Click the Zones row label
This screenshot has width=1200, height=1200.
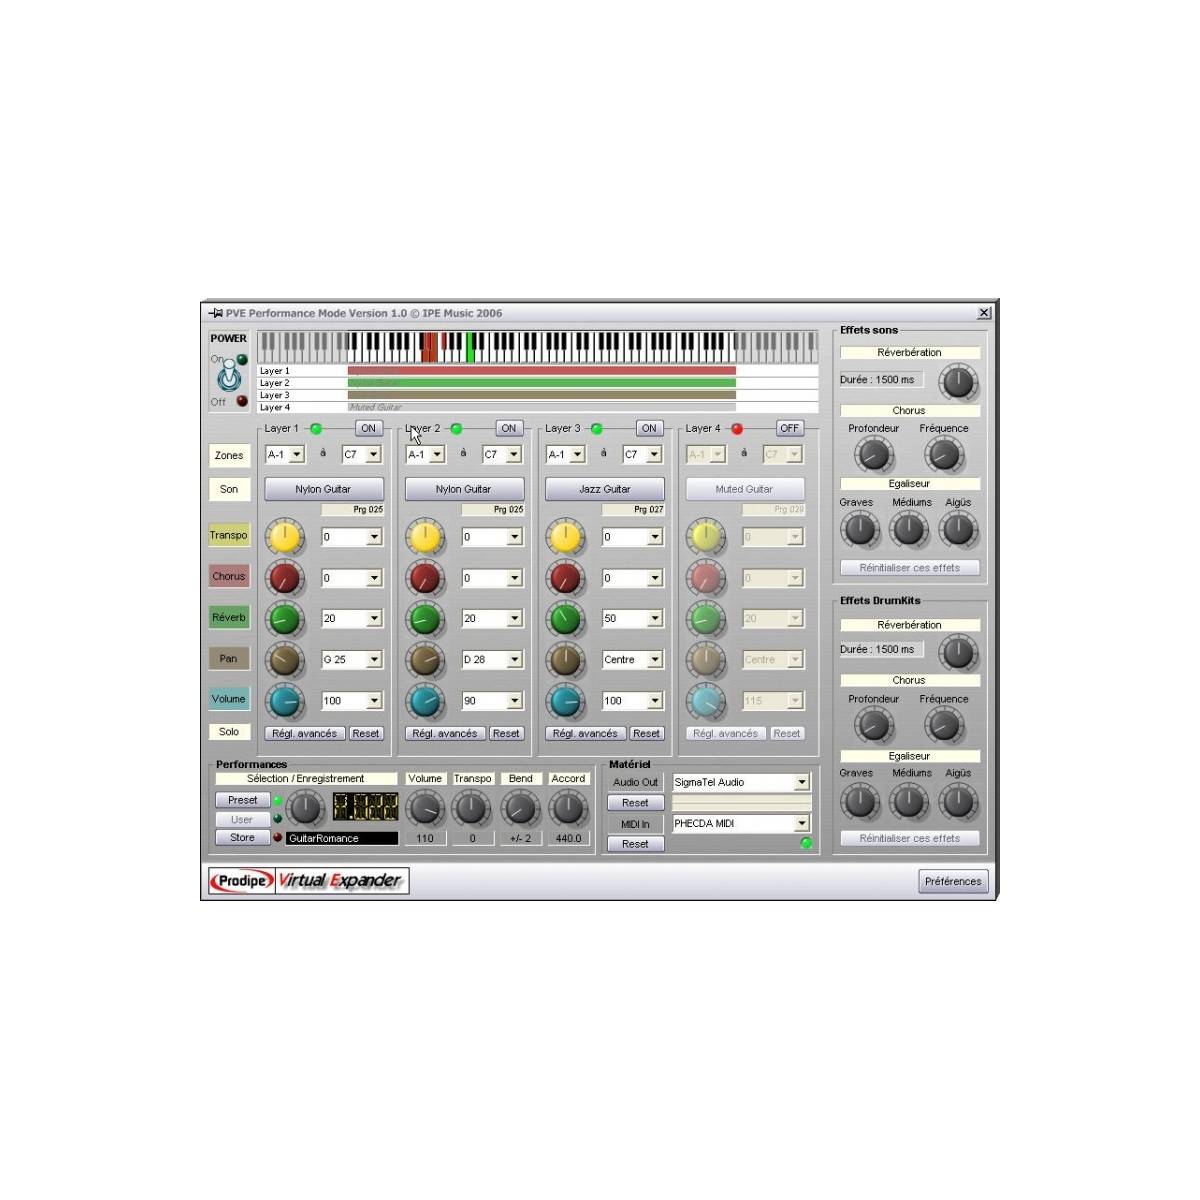229,456
